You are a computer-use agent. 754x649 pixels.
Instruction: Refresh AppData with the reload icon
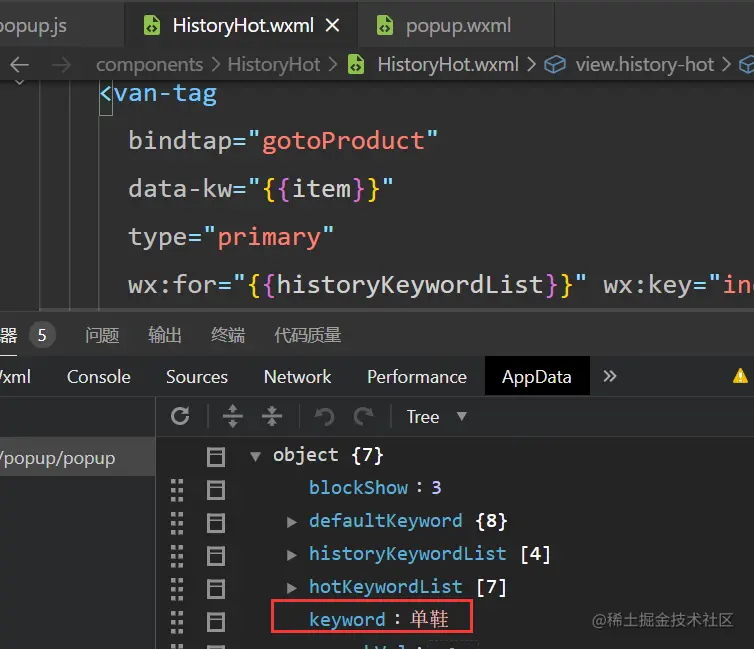[x=180, y=416]
